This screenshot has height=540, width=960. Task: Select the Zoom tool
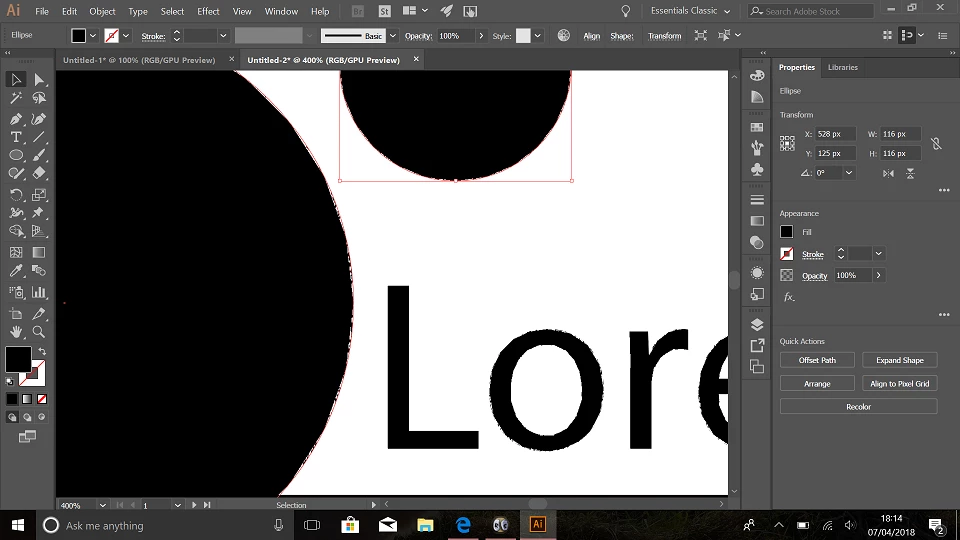tap(39, 332)
